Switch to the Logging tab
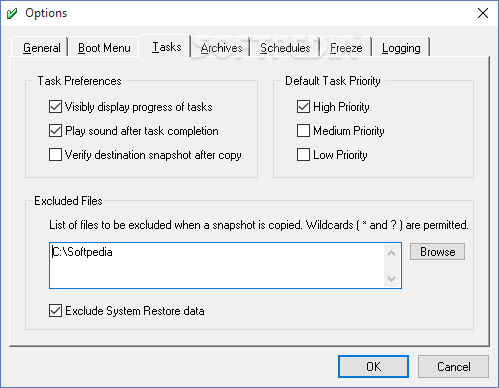 click(401, 48)
